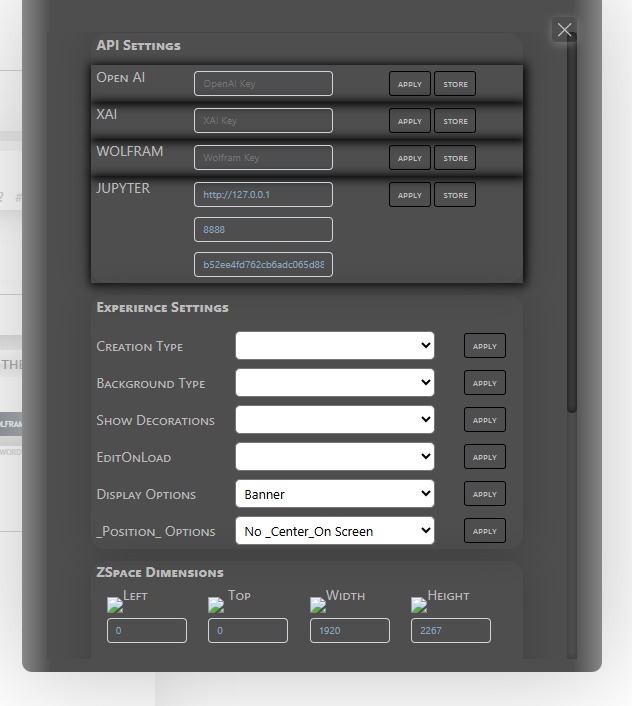Open the Background Type dropdown

coord(334,383)
